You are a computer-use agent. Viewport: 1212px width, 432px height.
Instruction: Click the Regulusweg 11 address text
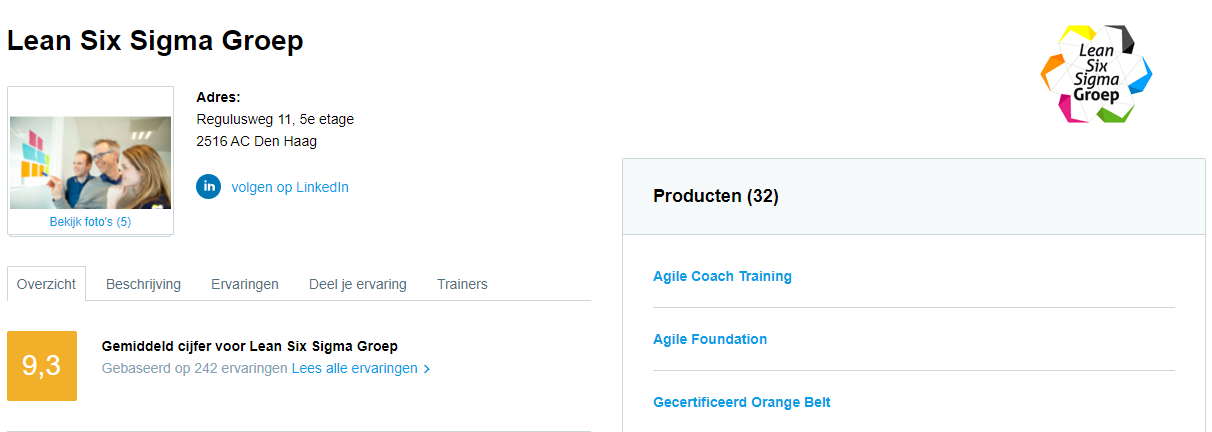[275, 119]
